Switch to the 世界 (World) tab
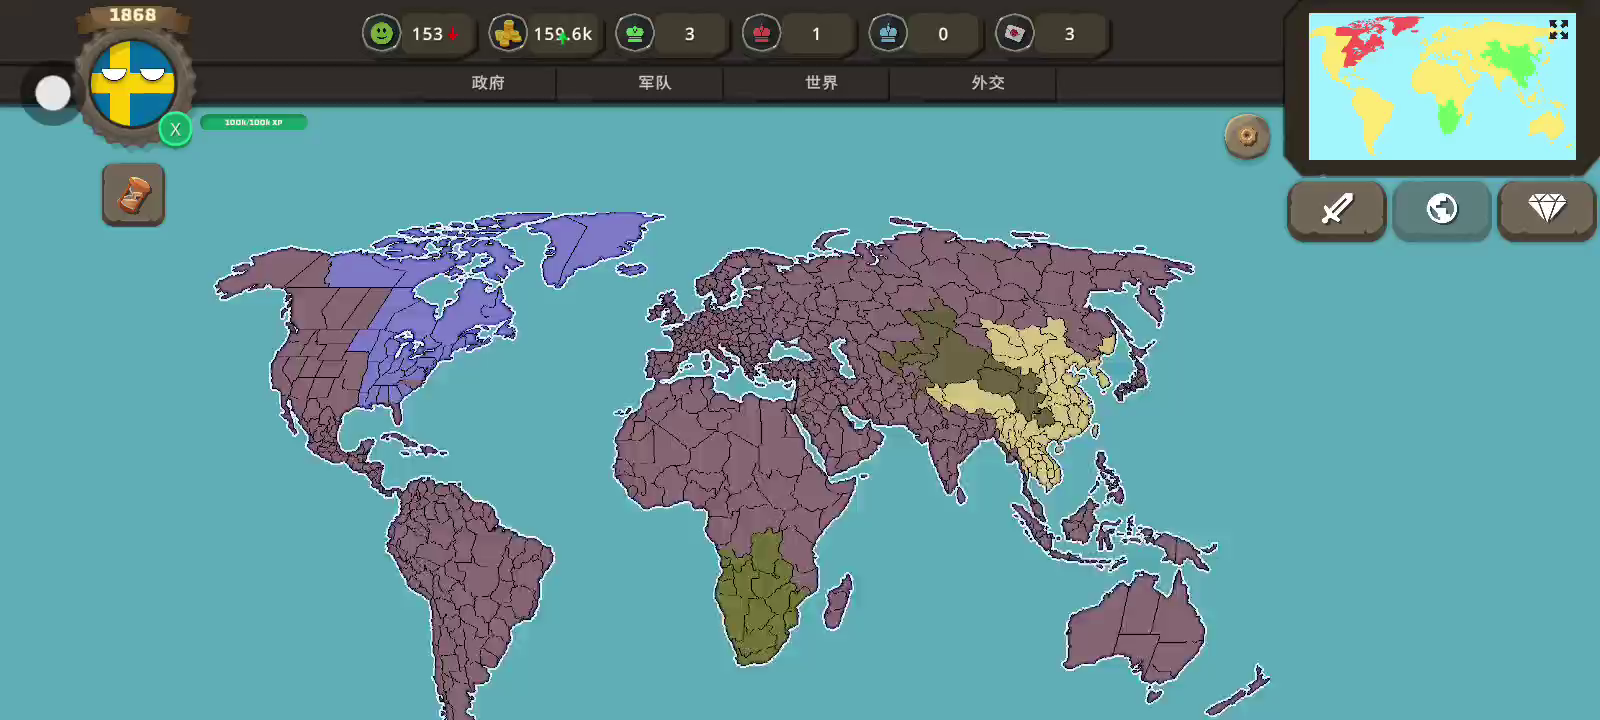This screenshot has height=720, width=1600. (821, 83)
